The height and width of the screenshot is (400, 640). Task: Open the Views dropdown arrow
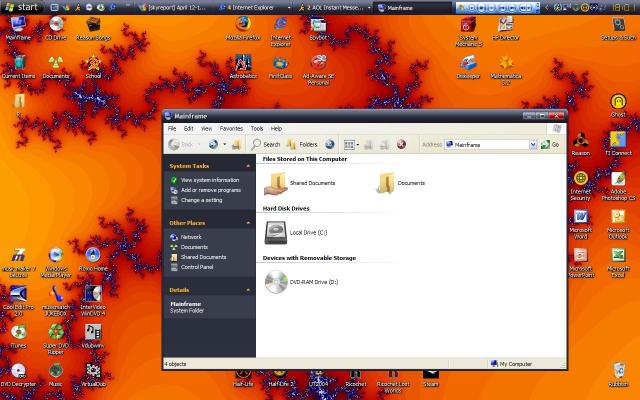tap(358, 144)
